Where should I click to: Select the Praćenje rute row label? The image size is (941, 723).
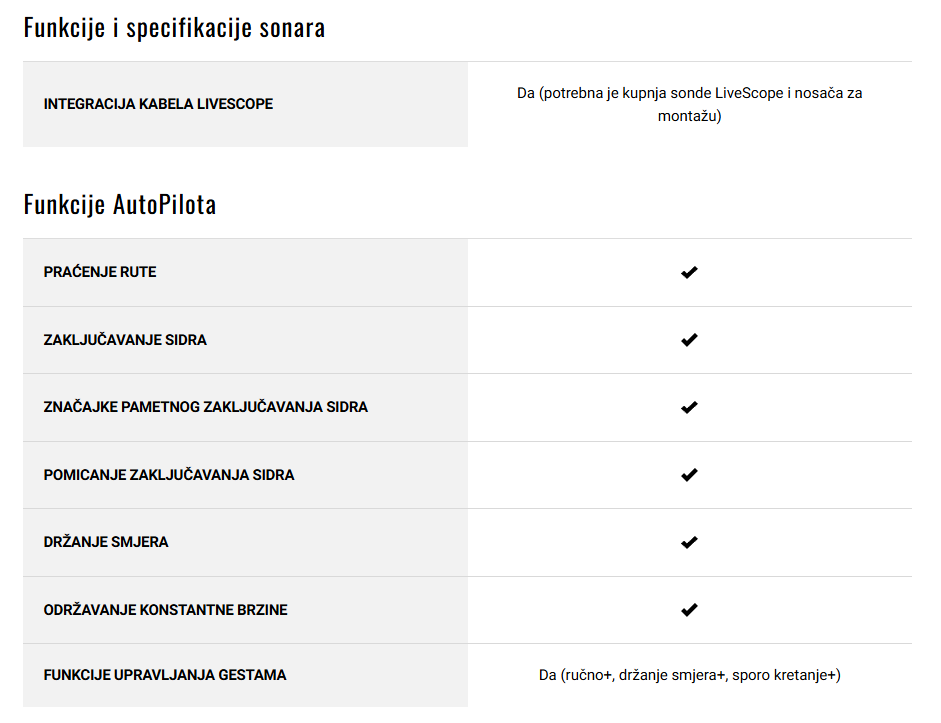100,272
